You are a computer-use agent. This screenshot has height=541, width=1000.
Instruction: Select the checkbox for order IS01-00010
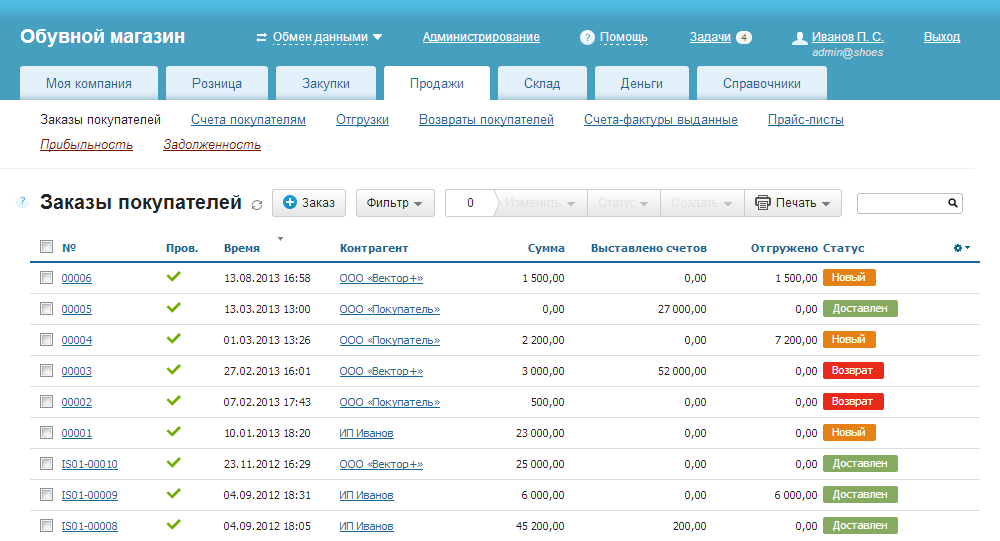coord(46,464)
